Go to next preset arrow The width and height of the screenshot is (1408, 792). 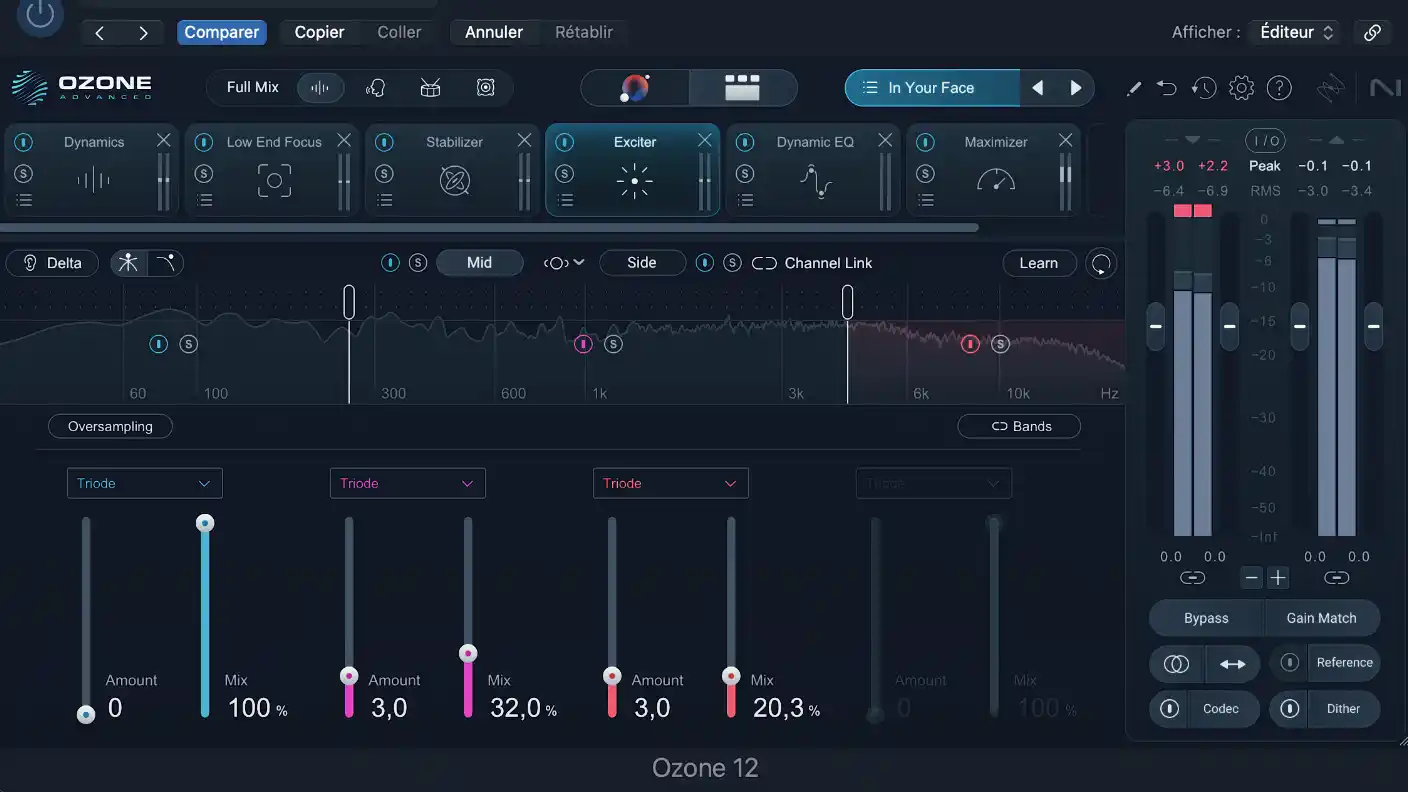pyautogui.click(x=1076, y=88)
